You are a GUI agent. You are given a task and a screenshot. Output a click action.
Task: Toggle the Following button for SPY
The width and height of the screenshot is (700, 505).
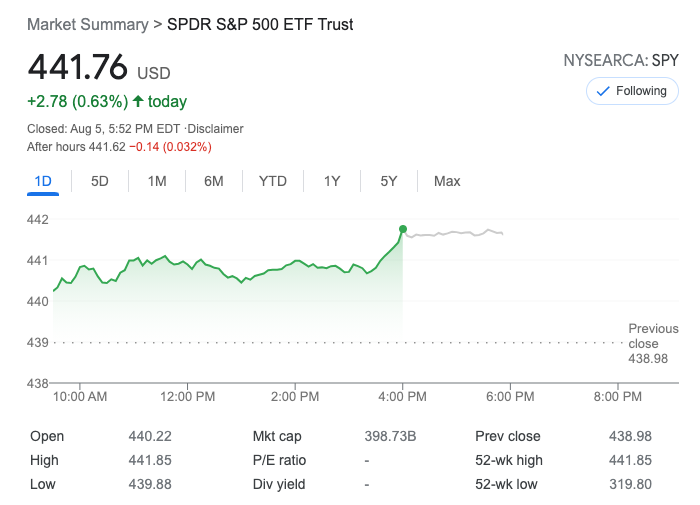point(632,91)
